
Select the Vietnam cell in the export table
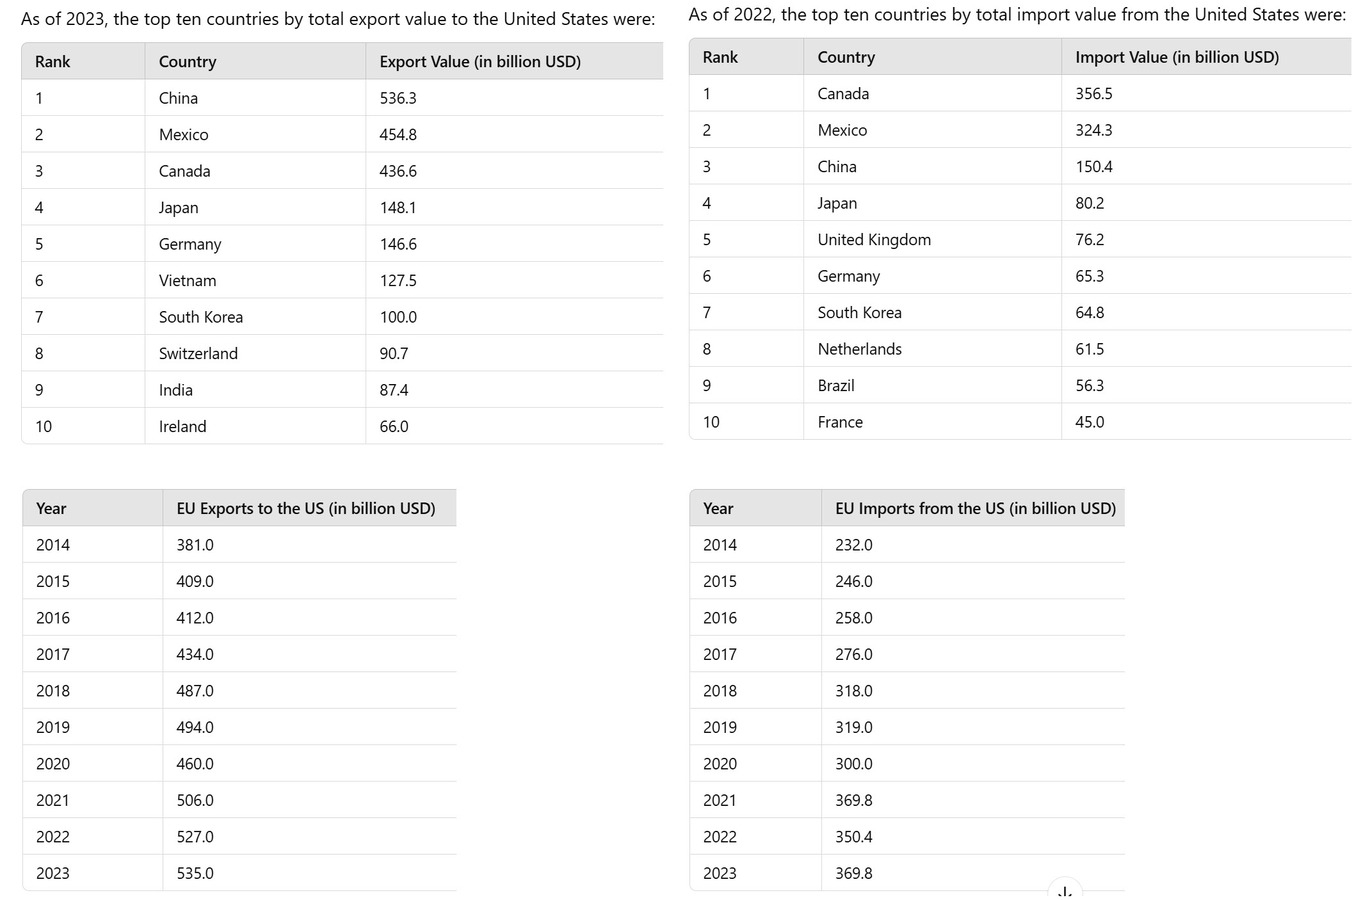pyautogui.click(x=188, y=281)
